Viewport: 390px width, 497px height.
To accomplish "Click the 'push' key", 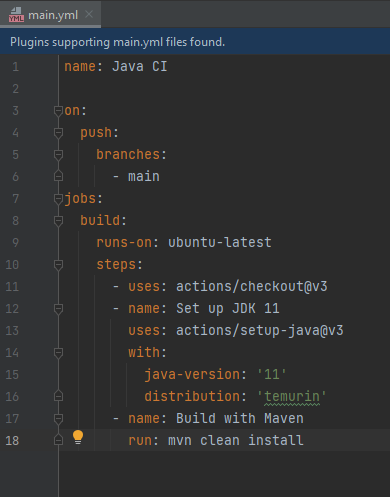I will 96,133.
